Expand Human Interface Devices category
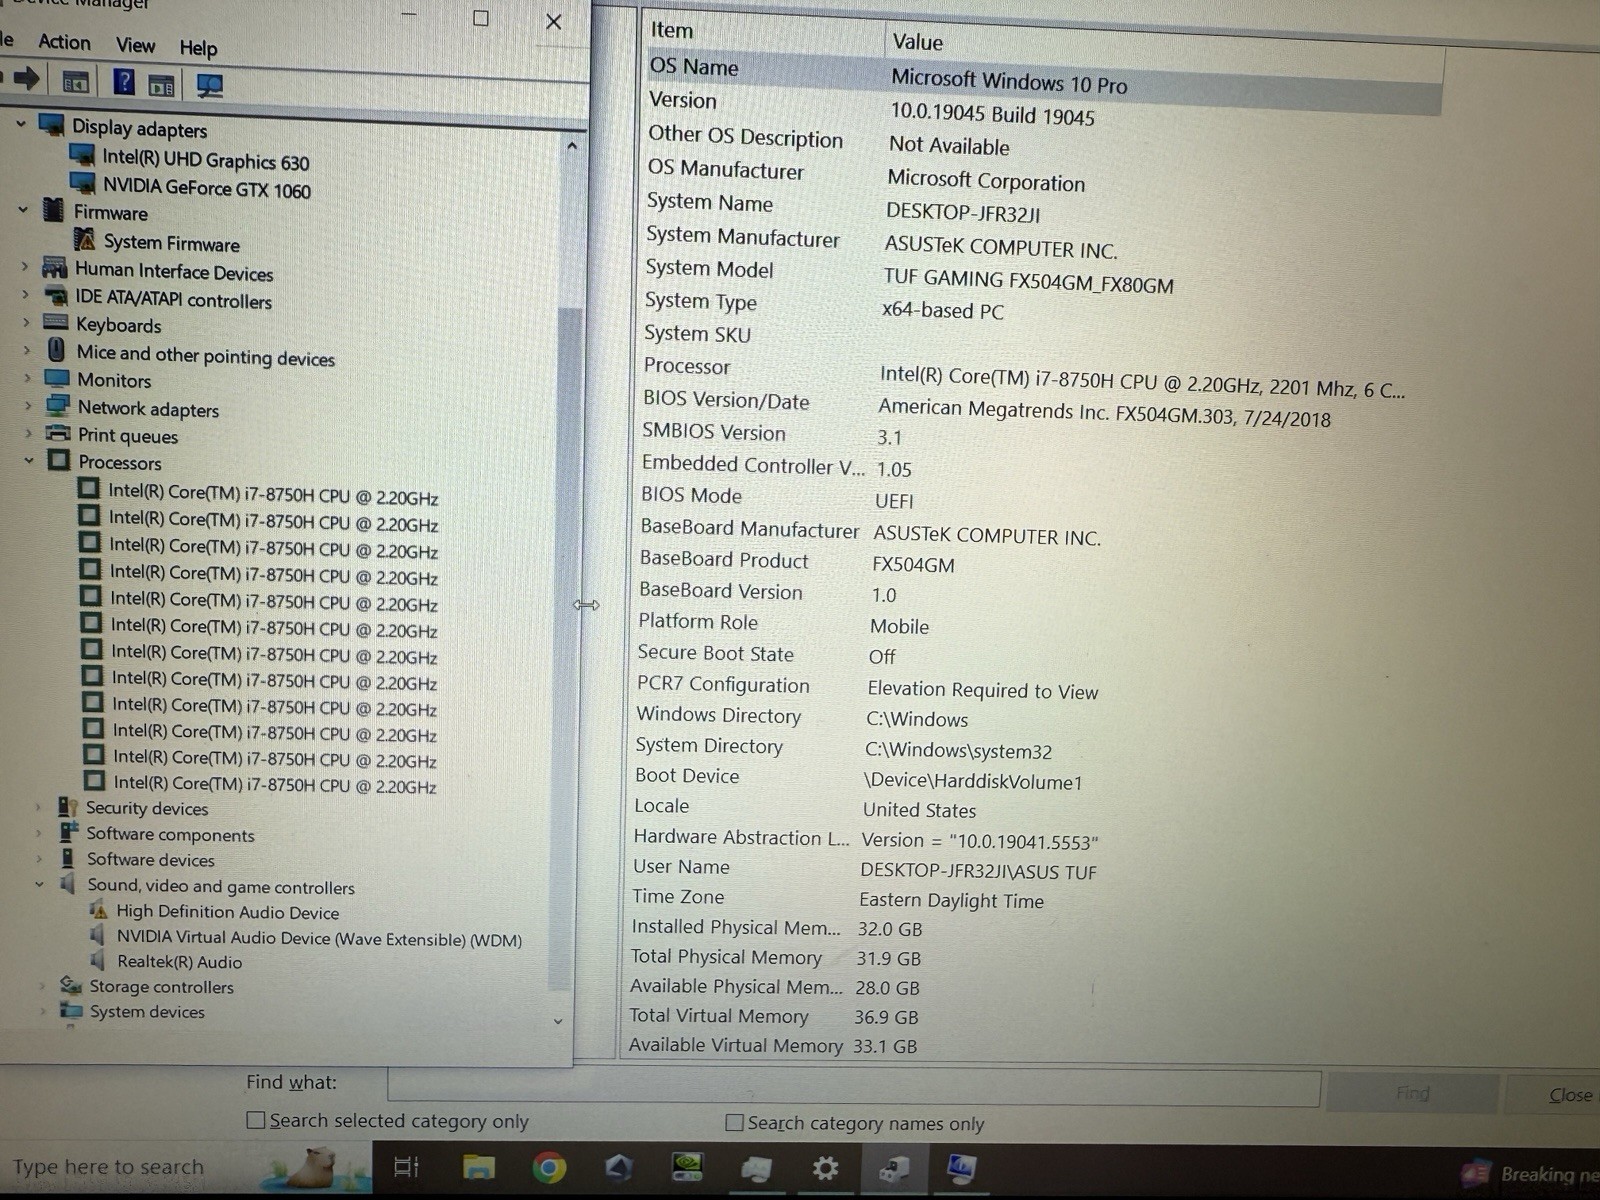Viewport: 1600px width, 1200px height. click(x=25, y=266)
